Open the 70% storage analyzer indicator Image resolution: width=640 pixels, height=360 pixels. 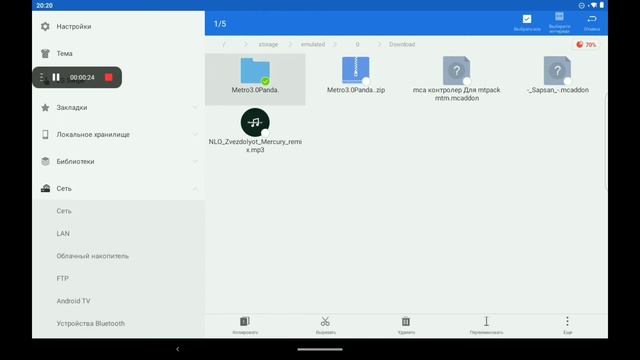coord(586,44)
